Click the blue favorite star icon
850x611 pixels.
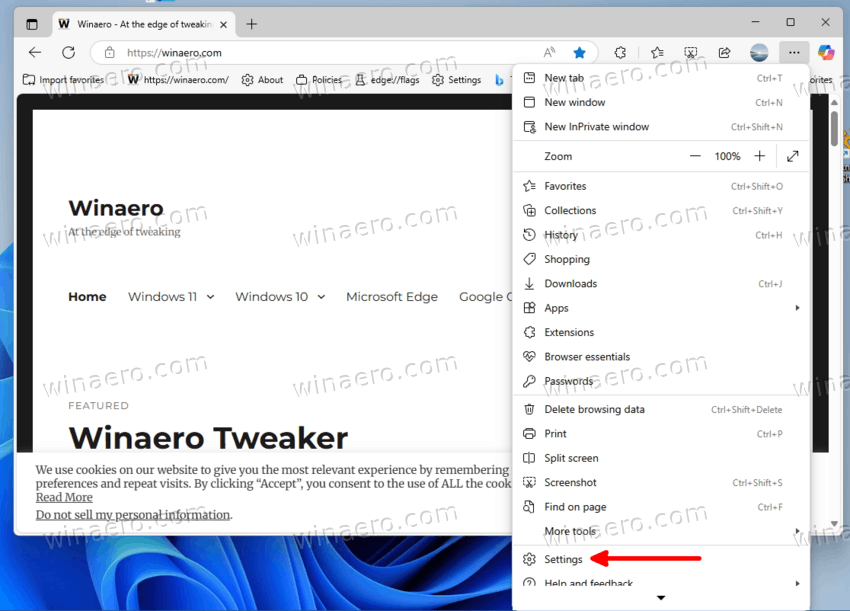point(579,53)
